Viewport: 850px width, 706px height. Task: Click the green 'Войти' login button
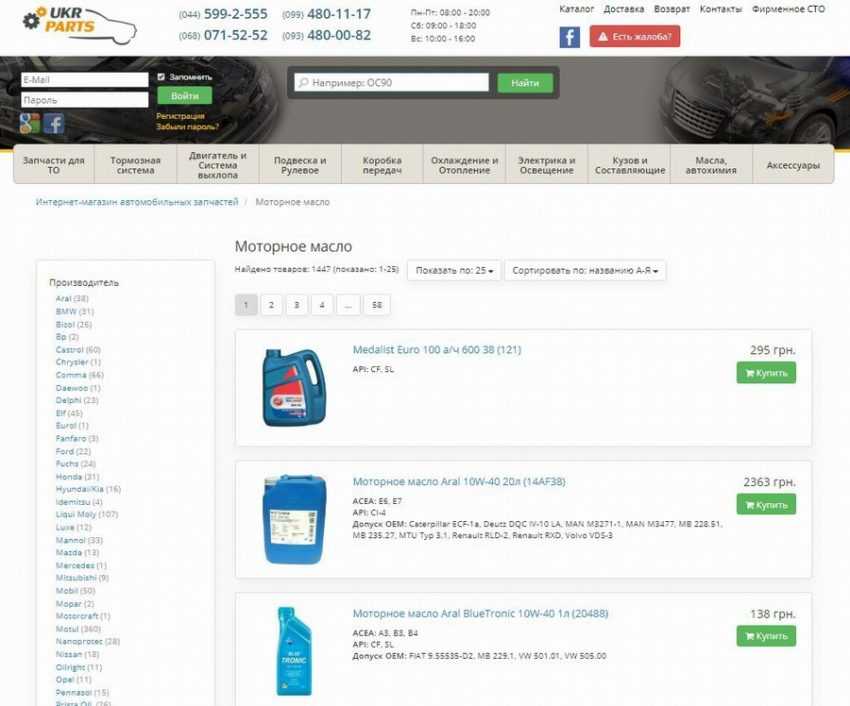pos(184,96)
